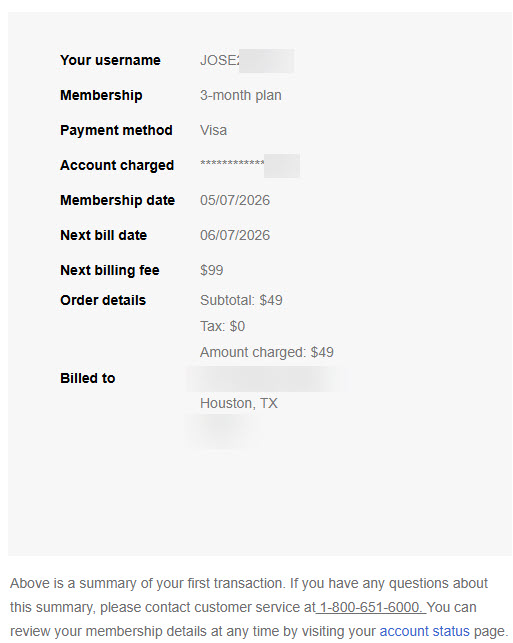Screen dimensions: 513x643
Task: Click the partially hidden username value JOSE
Action: [219, 60]
